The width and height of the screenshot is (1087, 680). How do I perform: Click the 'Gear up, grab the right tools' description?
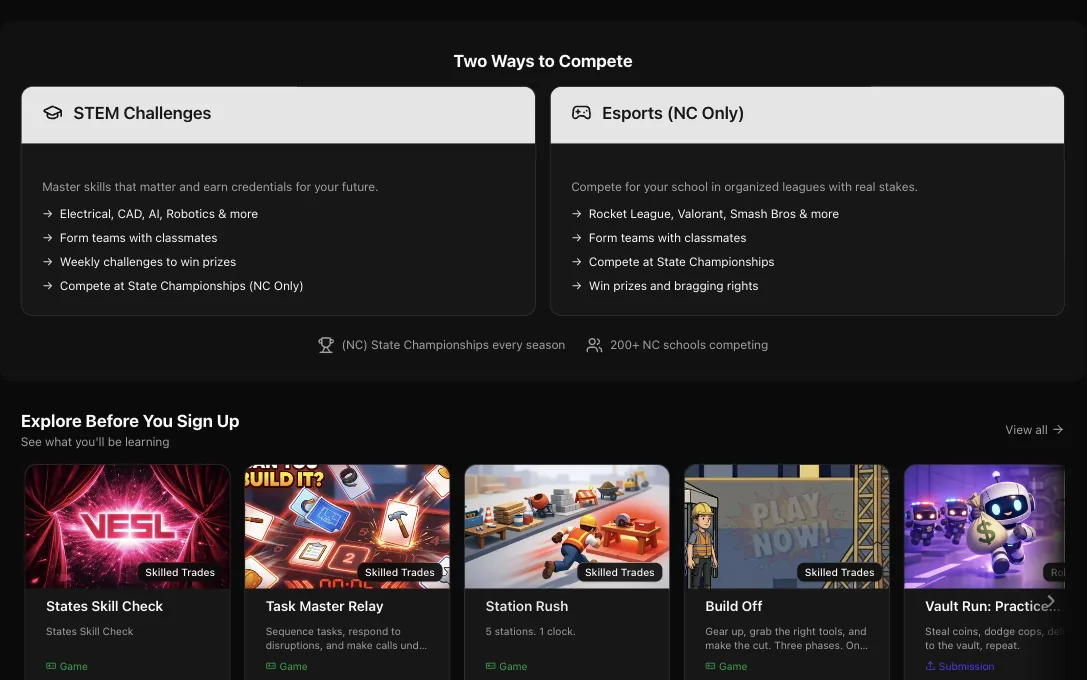click(x=787, y=638)
